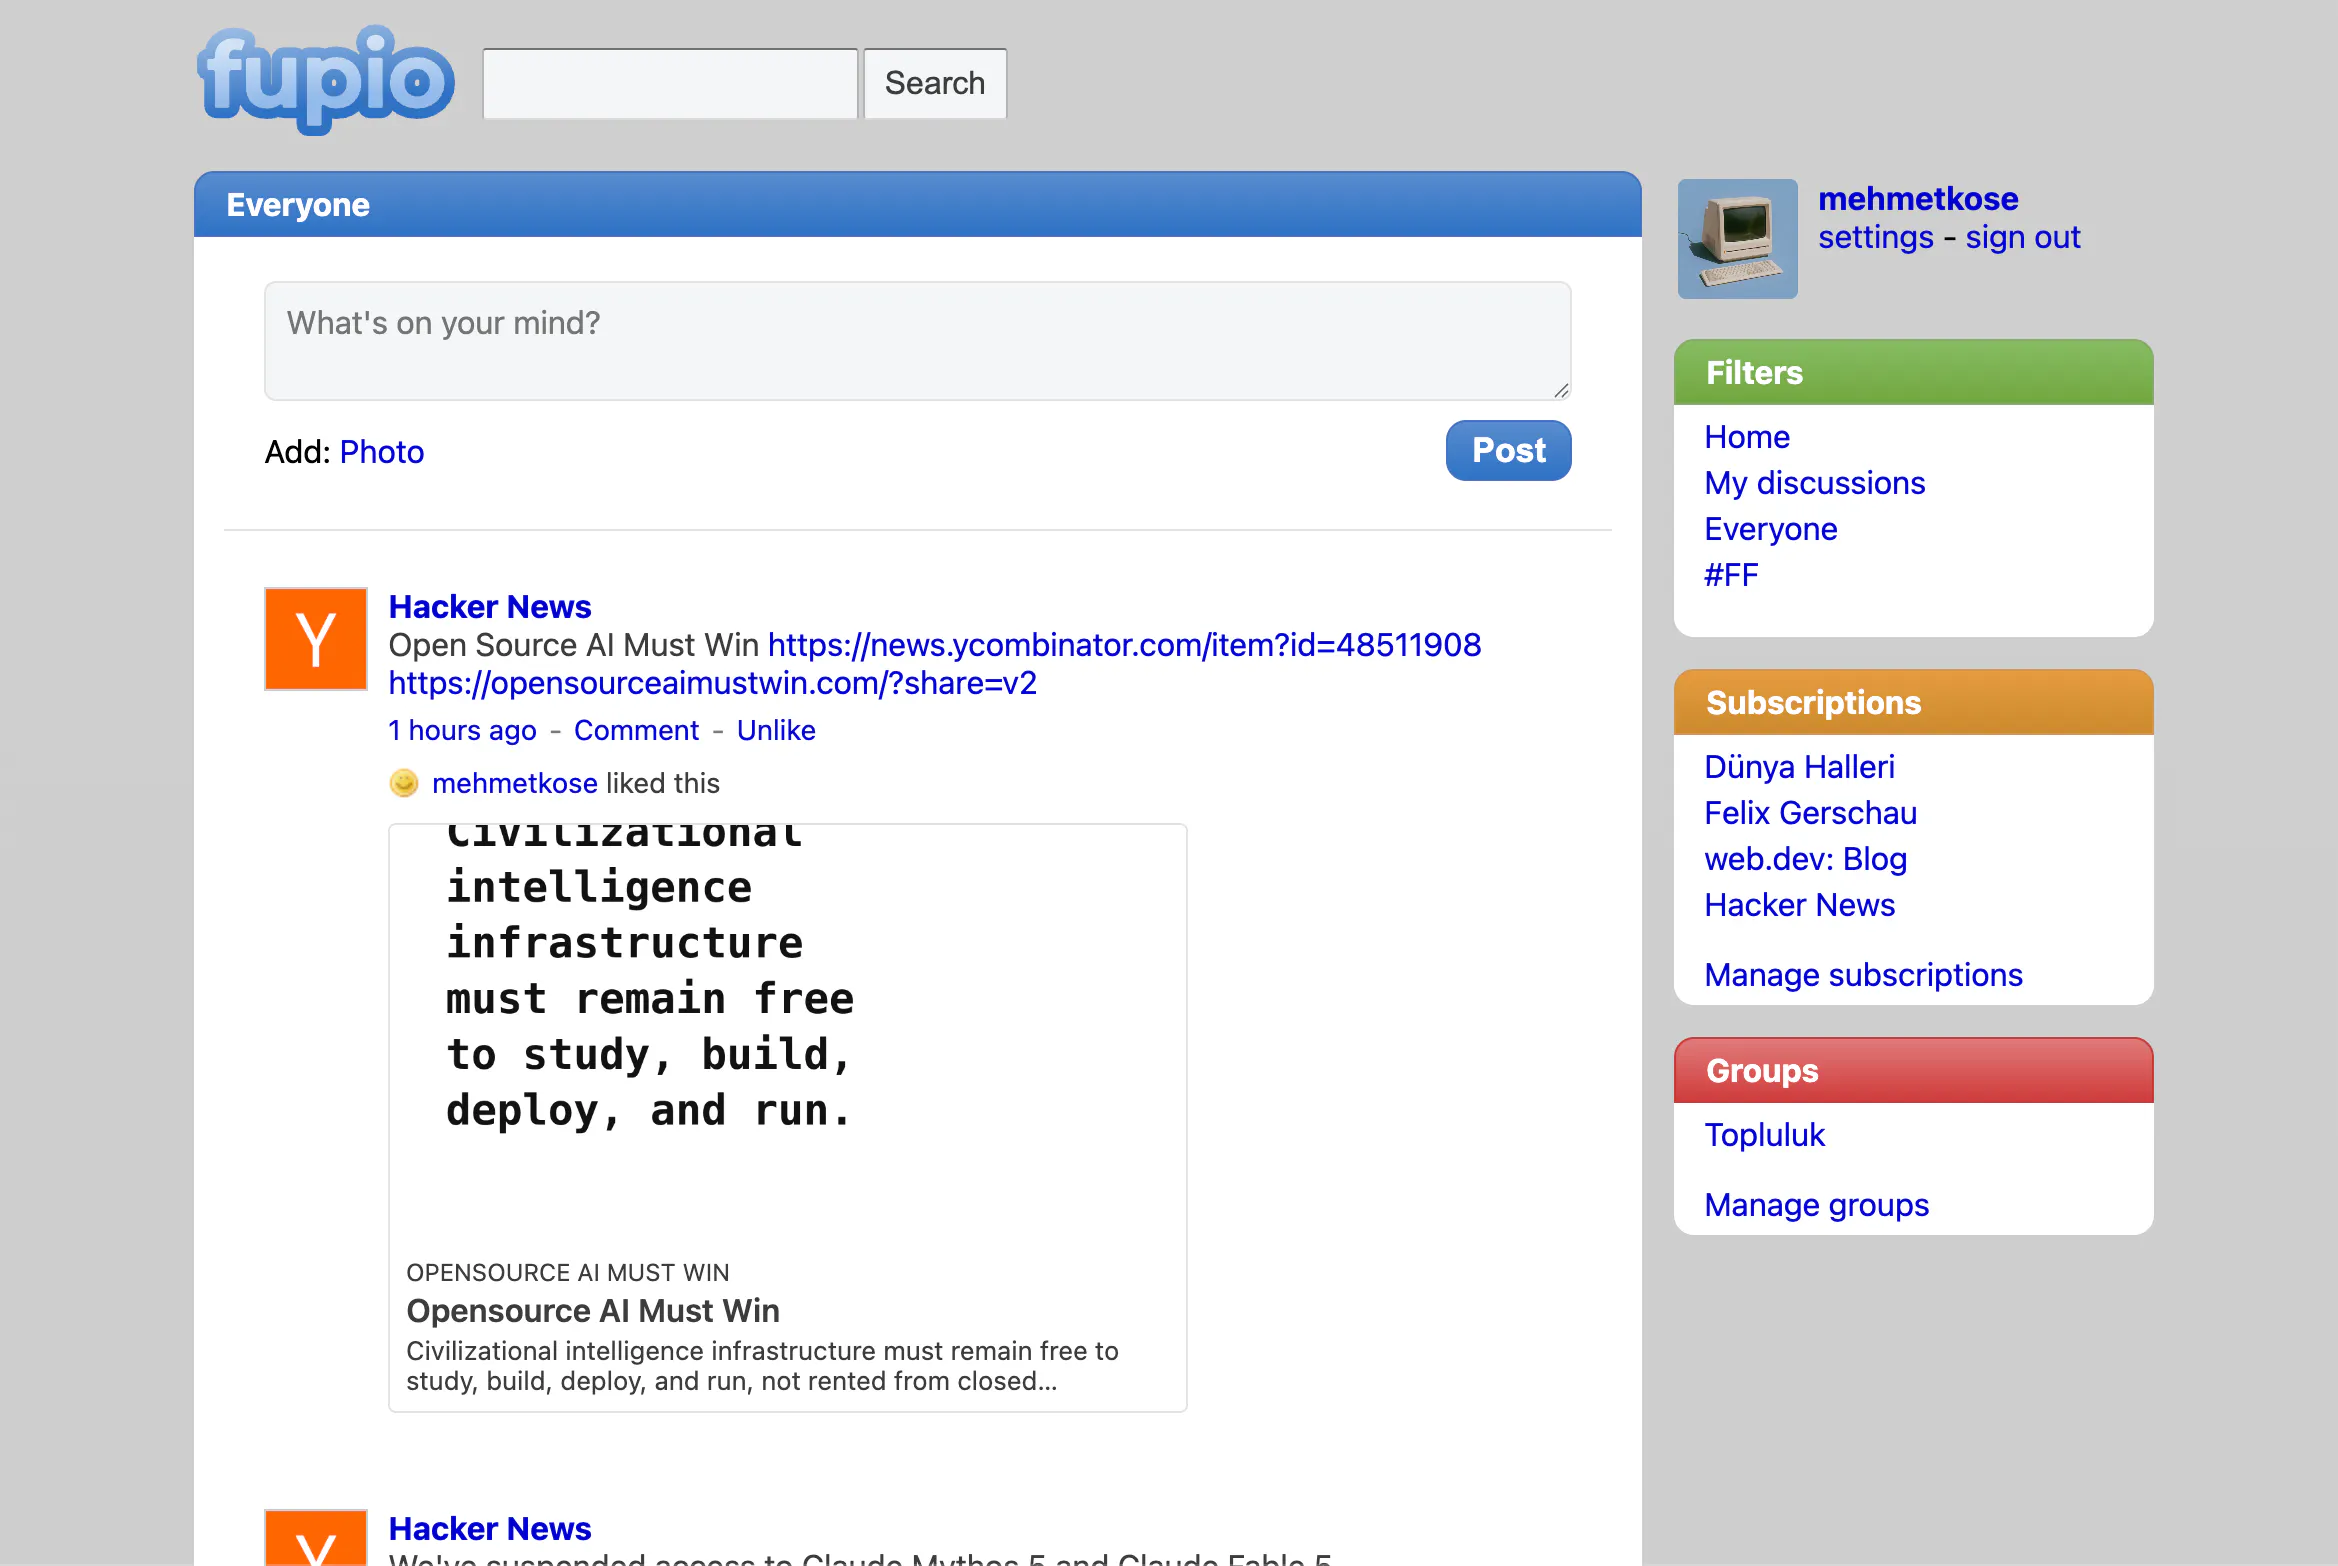Click the orange Y avatar of the Open Source AI post
2338x1566 pixels.
tap(316, 639)
